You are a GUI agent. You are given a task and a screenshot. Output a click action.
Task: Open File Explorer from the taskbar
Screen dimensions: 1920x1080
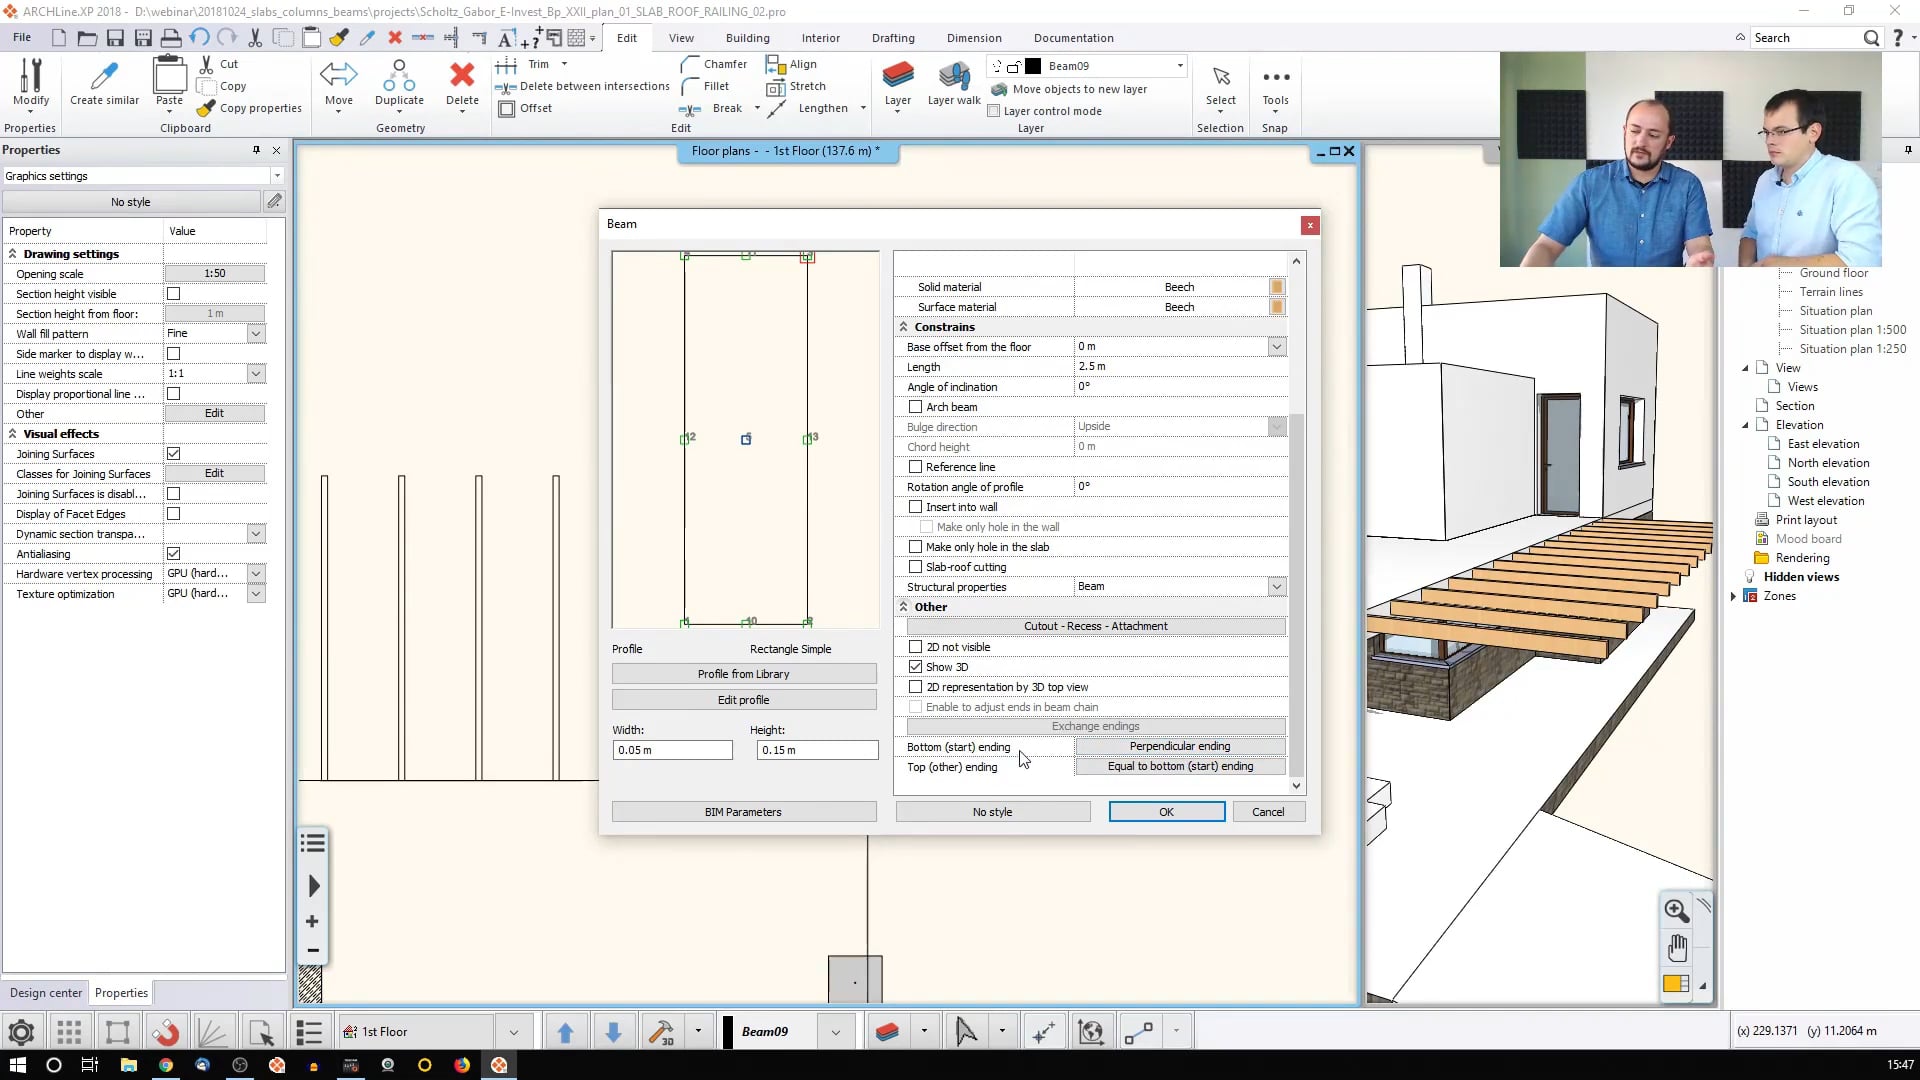[x=128, y=1065]
